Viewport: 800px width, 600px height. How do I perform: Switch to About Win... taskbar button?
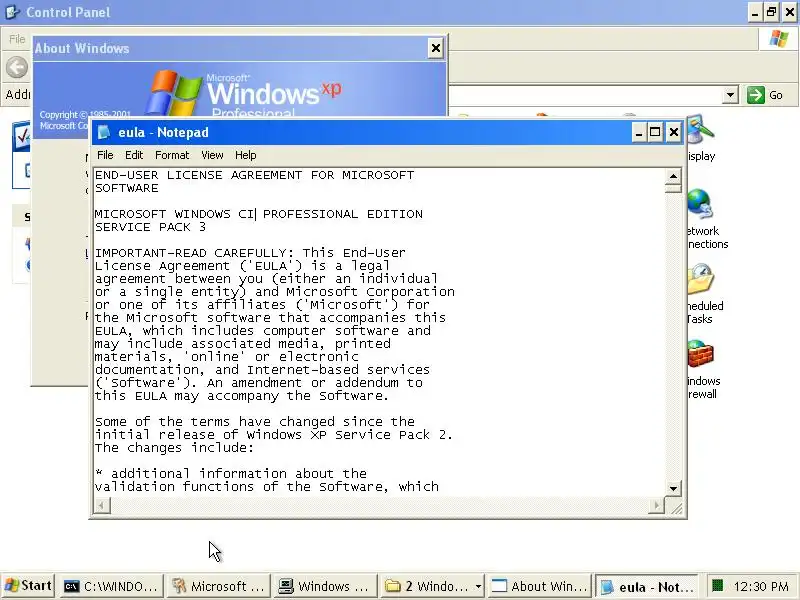pos(539,586)
